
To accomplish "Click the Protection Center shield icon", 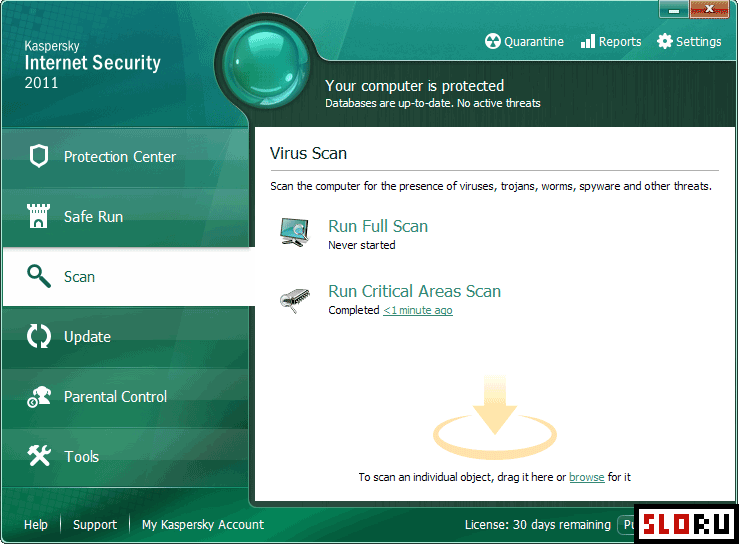I will [39, 156].
